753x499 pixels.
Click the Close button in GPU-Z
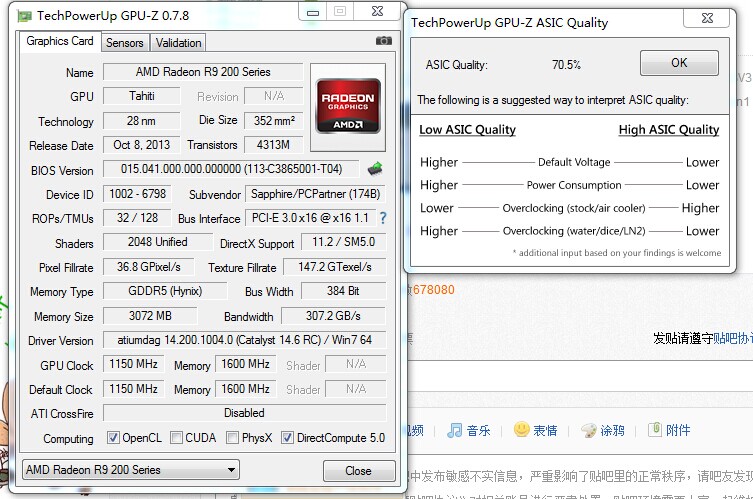359,471
